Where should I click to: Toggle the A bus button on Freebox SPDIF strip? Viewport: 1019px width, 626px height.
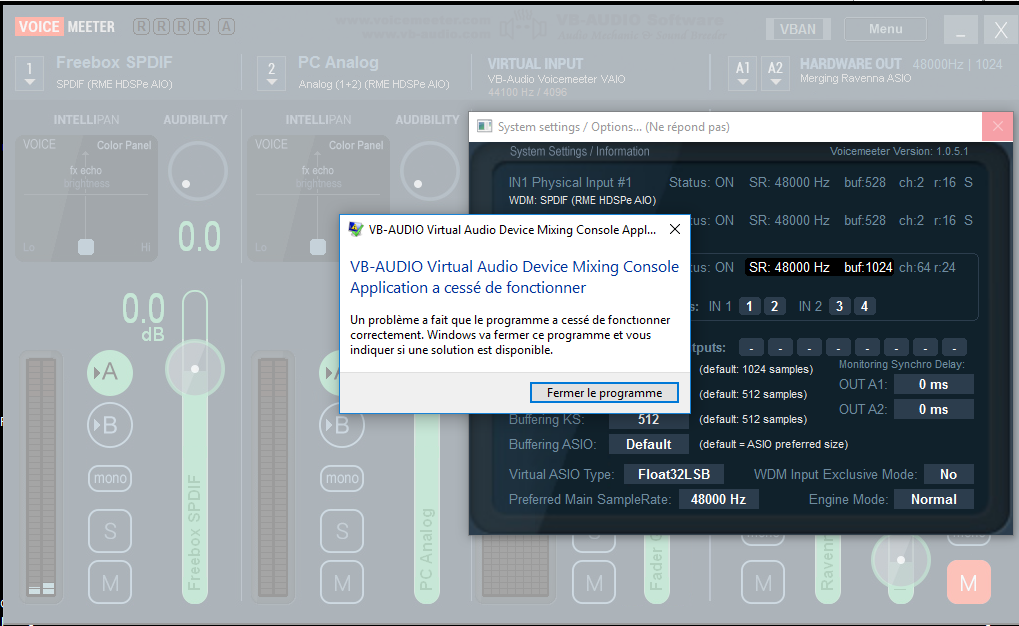(x=110, y=372)
